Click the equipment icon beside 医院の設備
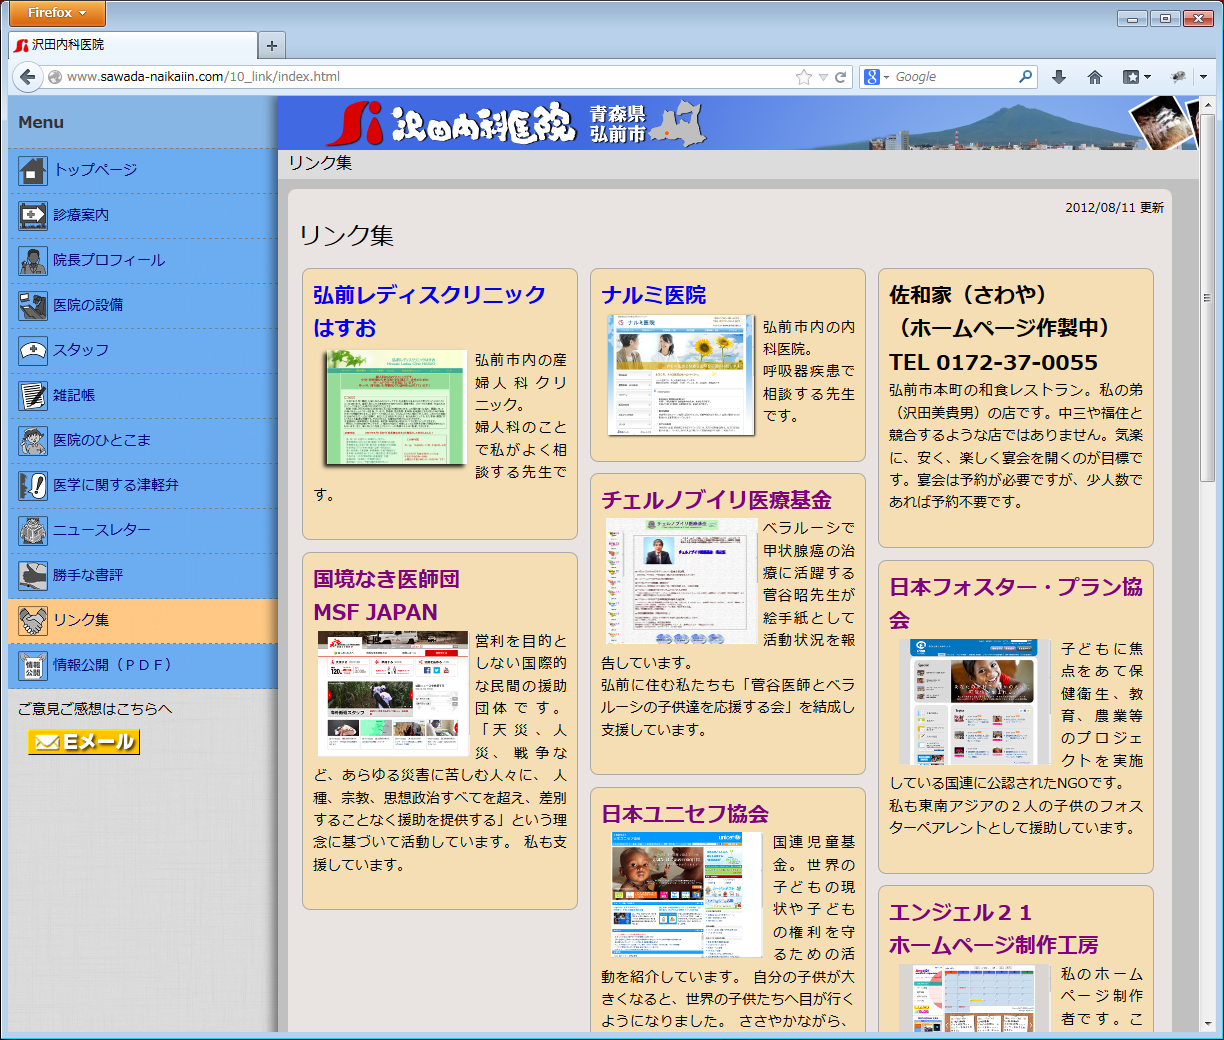The height and width of the screenshot is (1040, 1224). tap(33, 306)
